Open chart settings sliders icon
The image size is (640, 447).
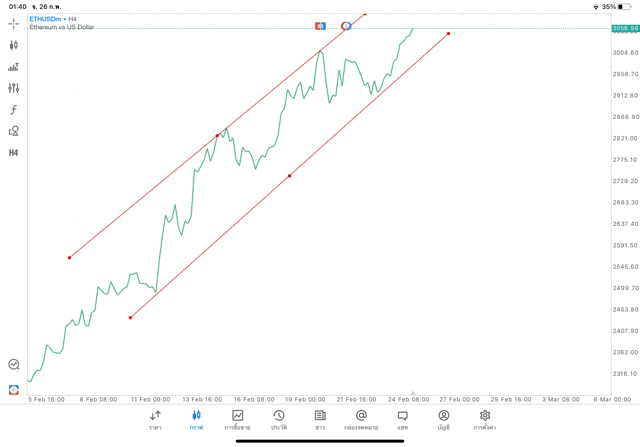pyautogui.click(x=14, y=88)
